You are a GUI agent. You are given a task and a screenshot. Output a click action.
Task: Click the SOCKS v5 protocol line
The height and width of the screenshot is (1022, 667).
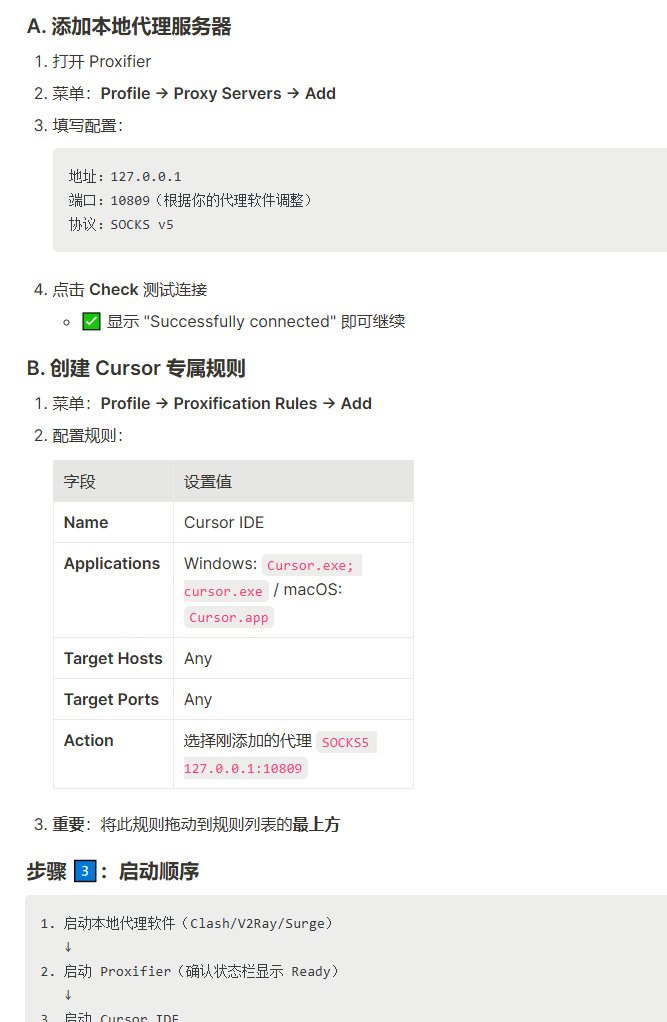121,224
